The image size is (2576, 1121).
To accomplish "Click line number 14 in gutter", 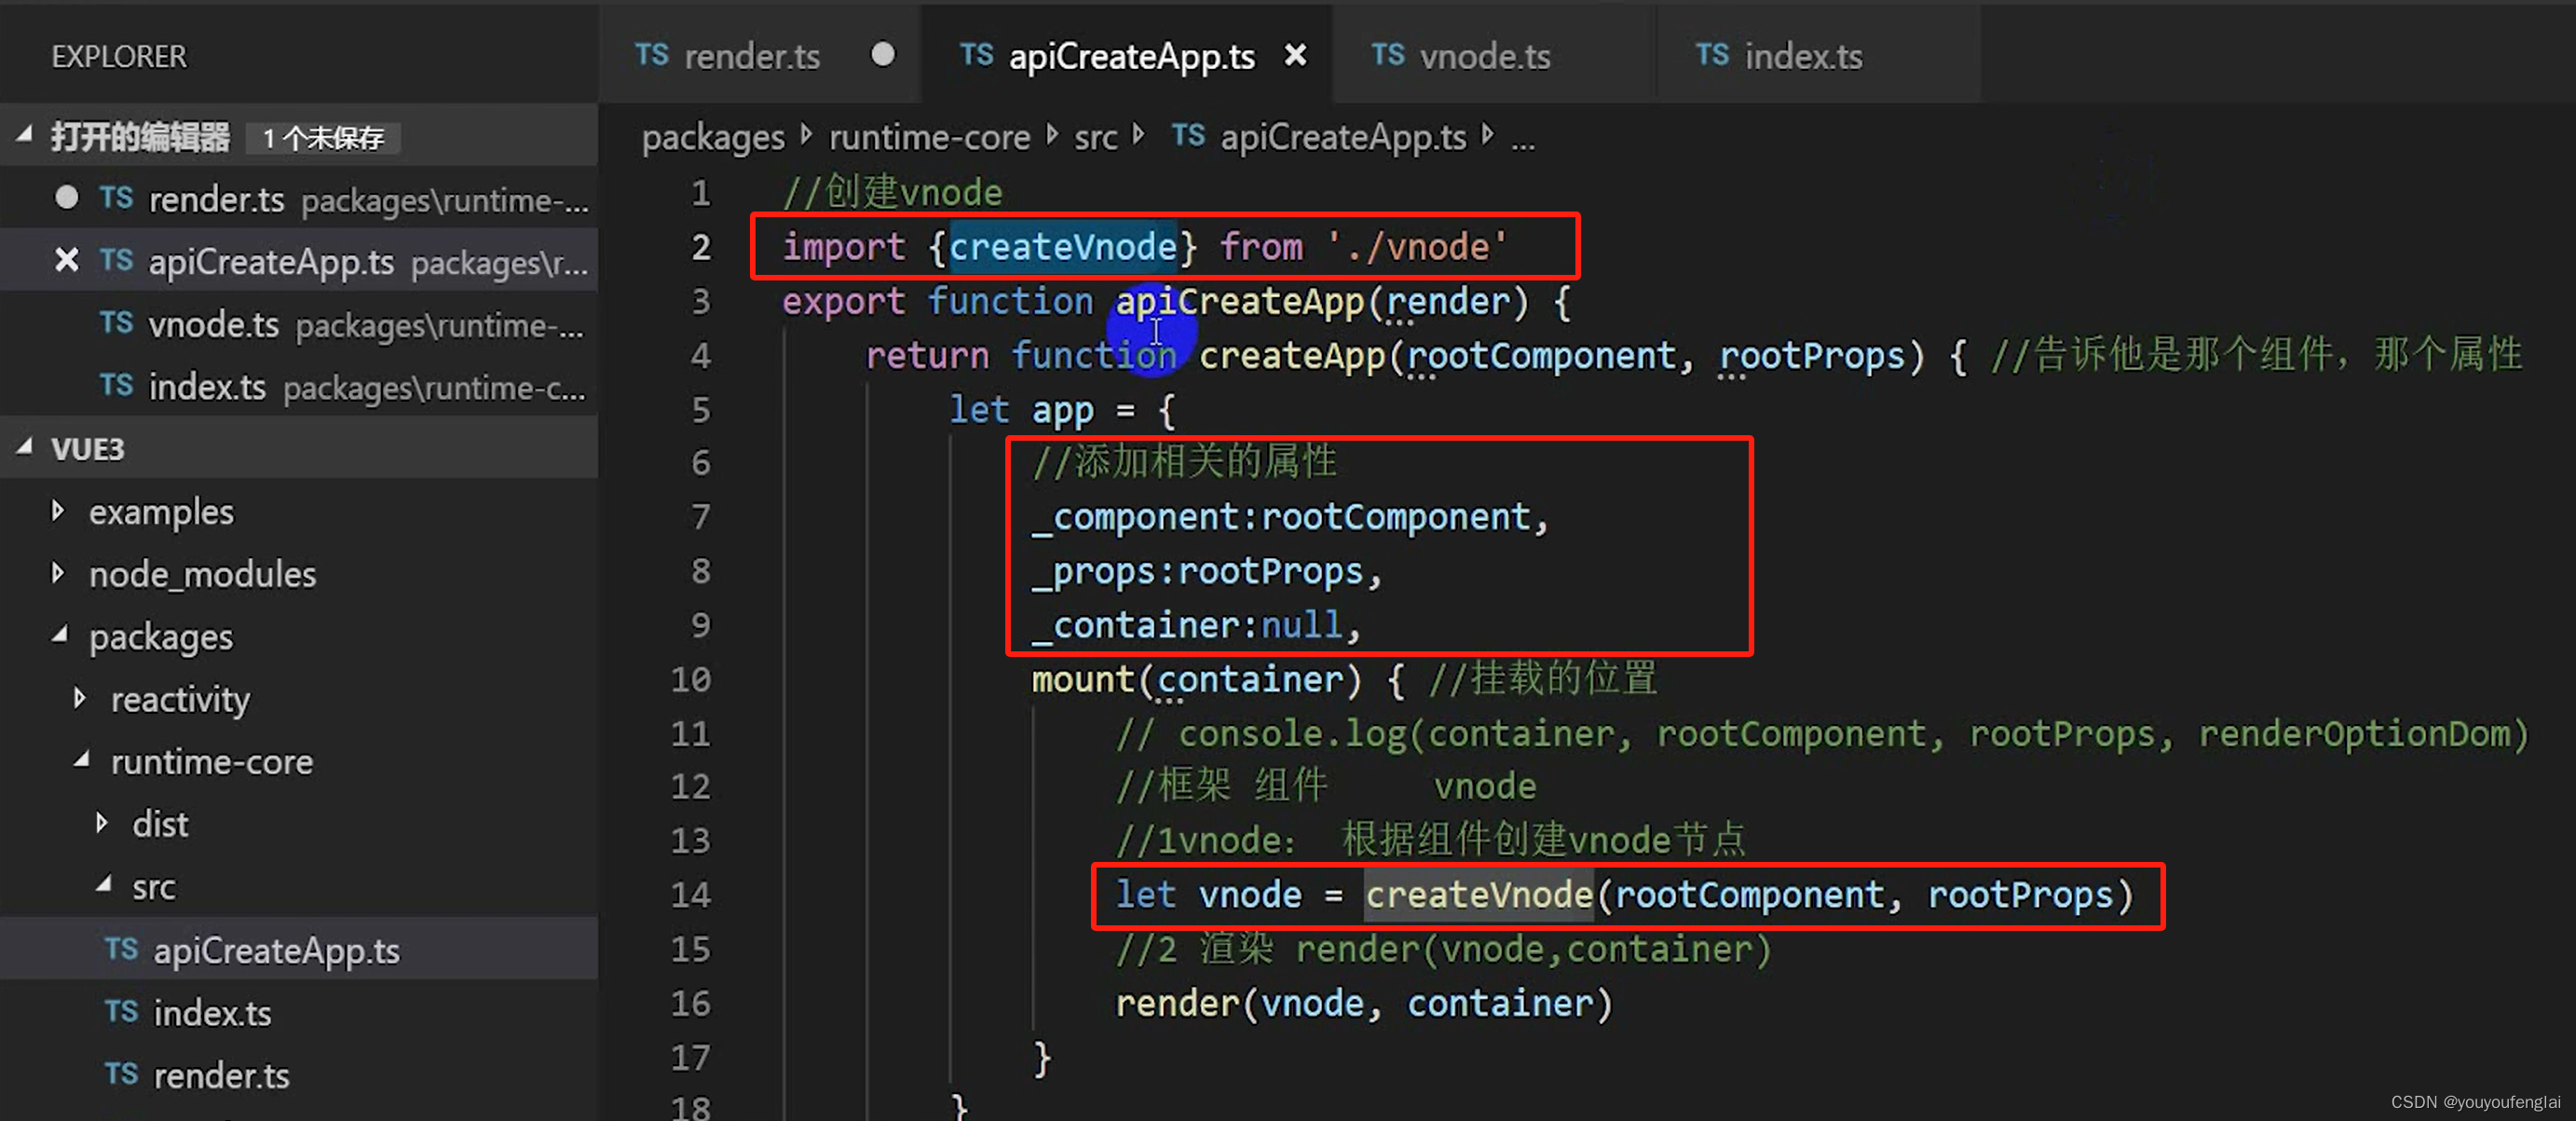I will click(691, 894).
